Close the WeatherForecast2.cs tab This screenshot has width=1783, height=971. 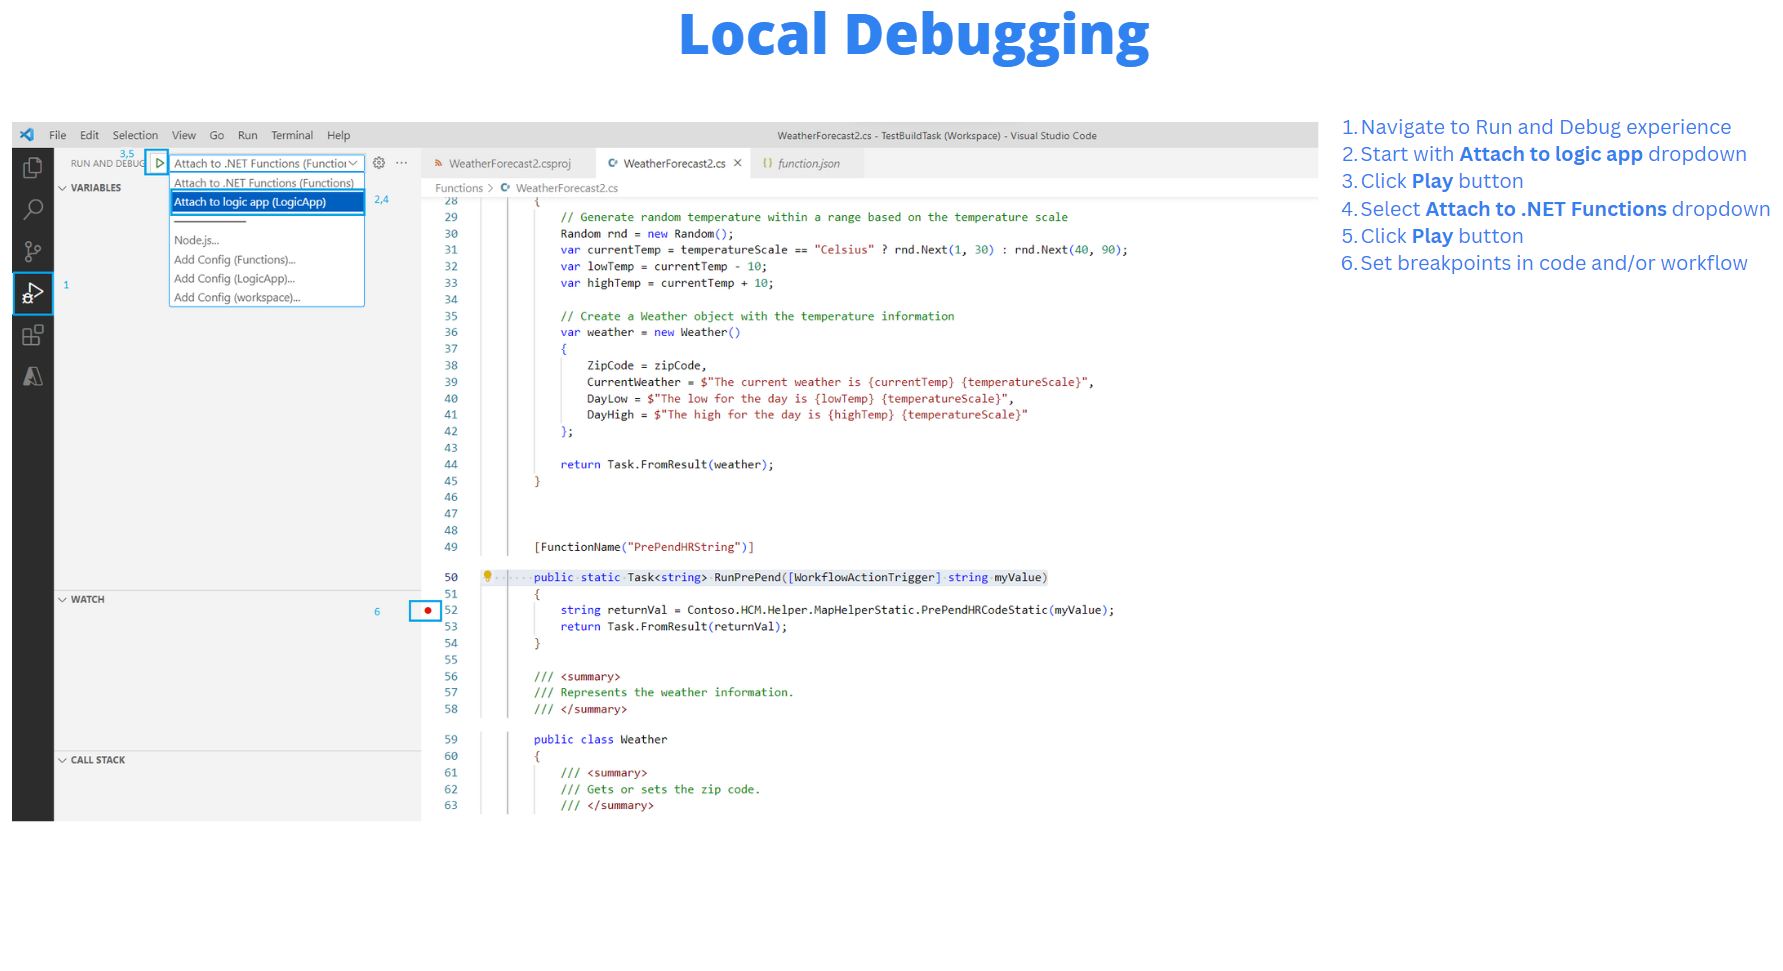click(x=738, y=163)
